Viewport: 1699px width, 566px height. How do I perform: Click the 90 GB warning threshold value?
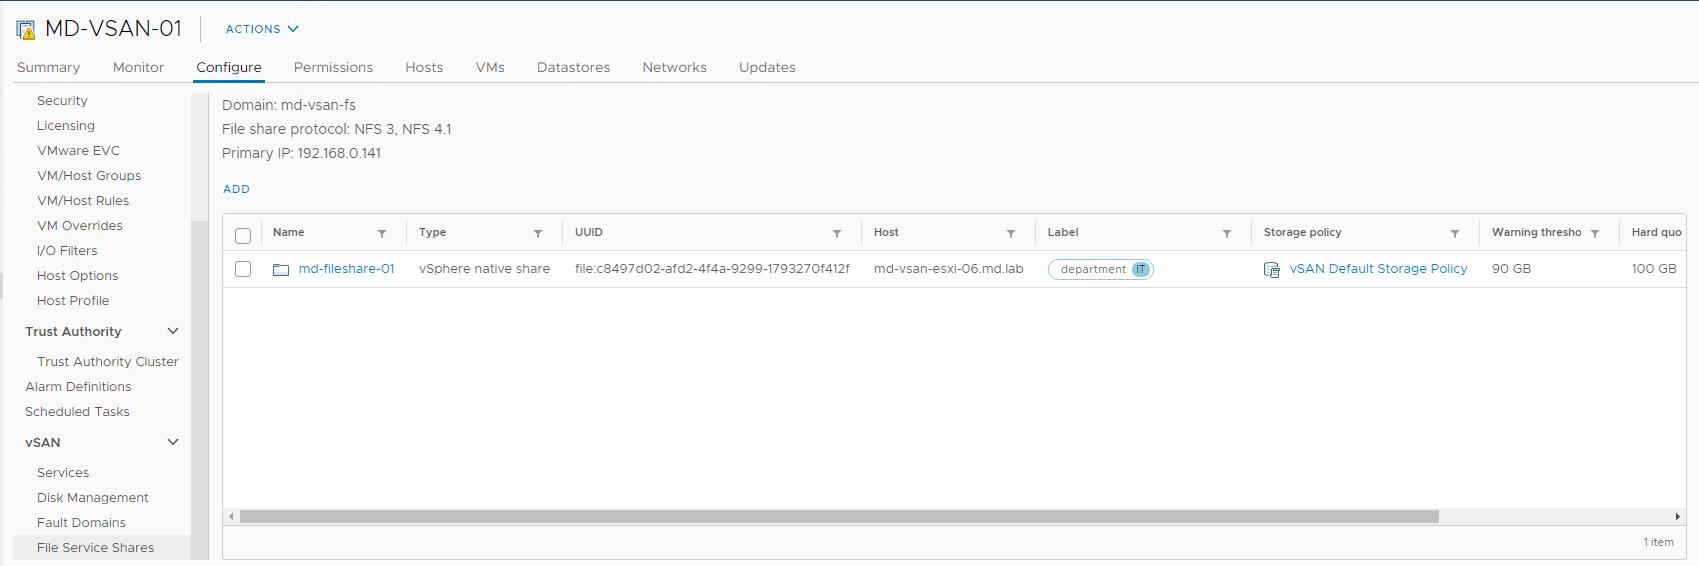pyautogui.click(x=1511, y=269)
